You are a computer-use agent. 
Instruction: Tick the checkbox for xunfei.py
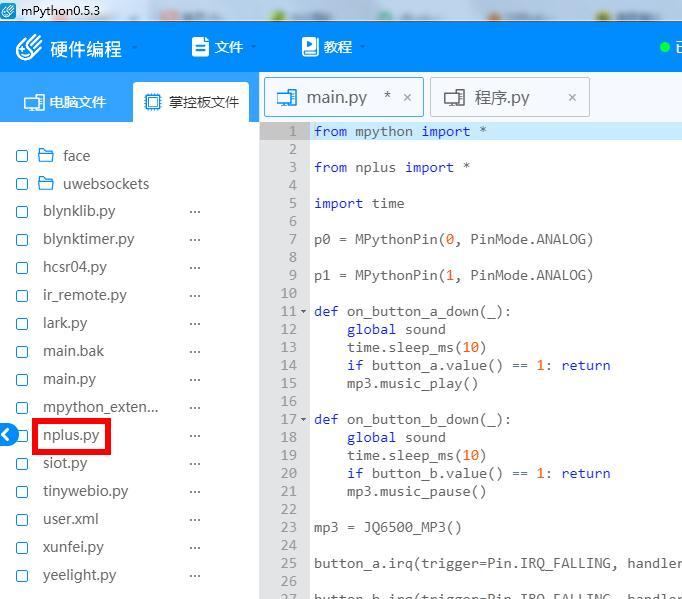pos(22,548)
